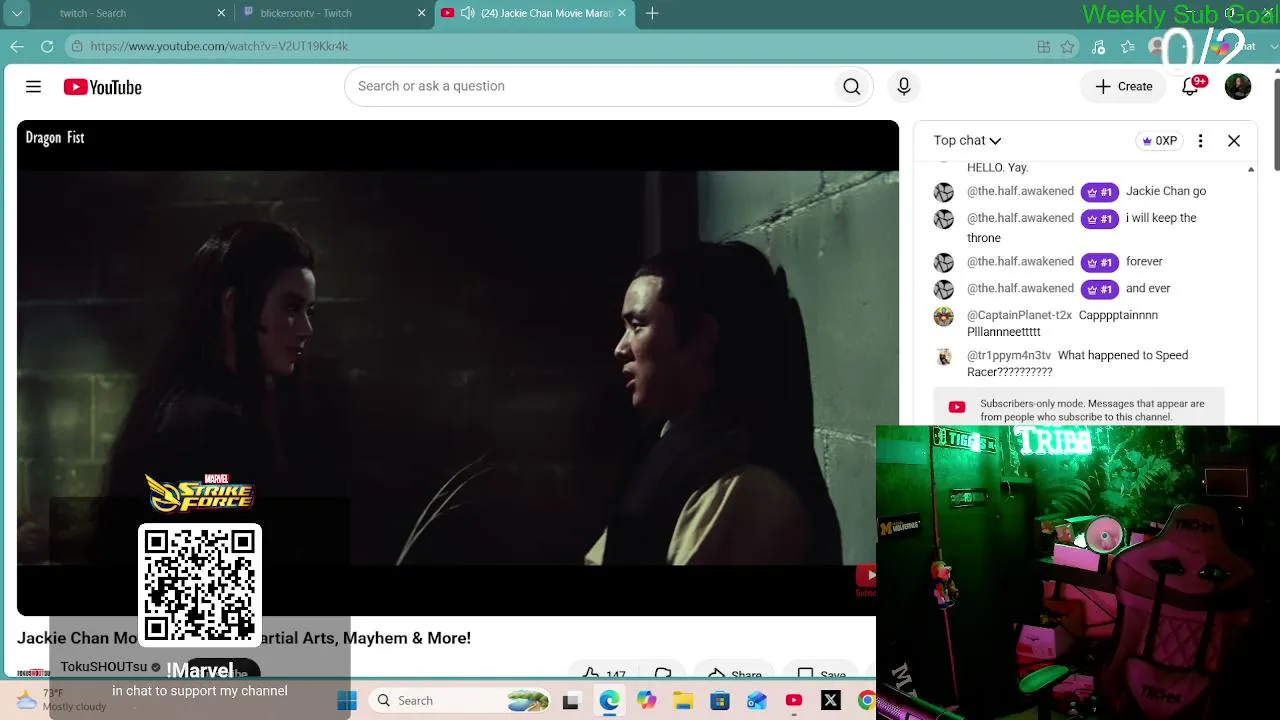Click the Create button
The height and width of the screenshot is (720, 1280).
(1124, 87)
